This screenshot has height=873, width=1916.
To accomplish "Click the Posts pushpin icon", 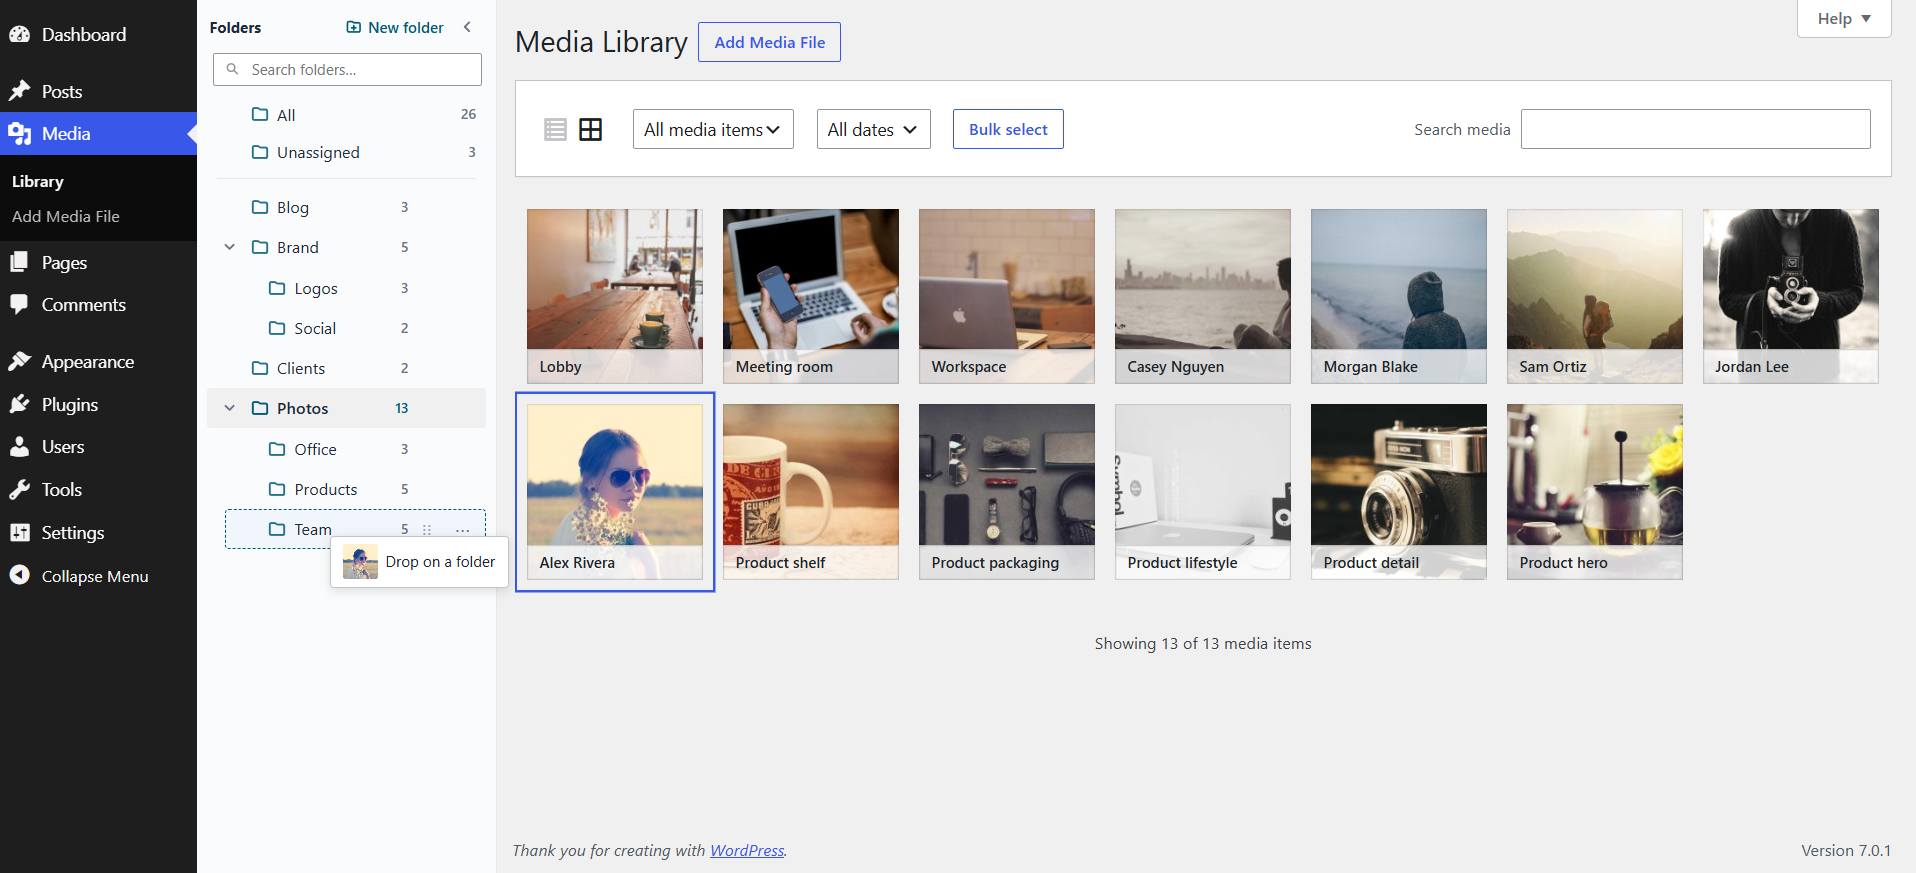I will click(20, 91).
